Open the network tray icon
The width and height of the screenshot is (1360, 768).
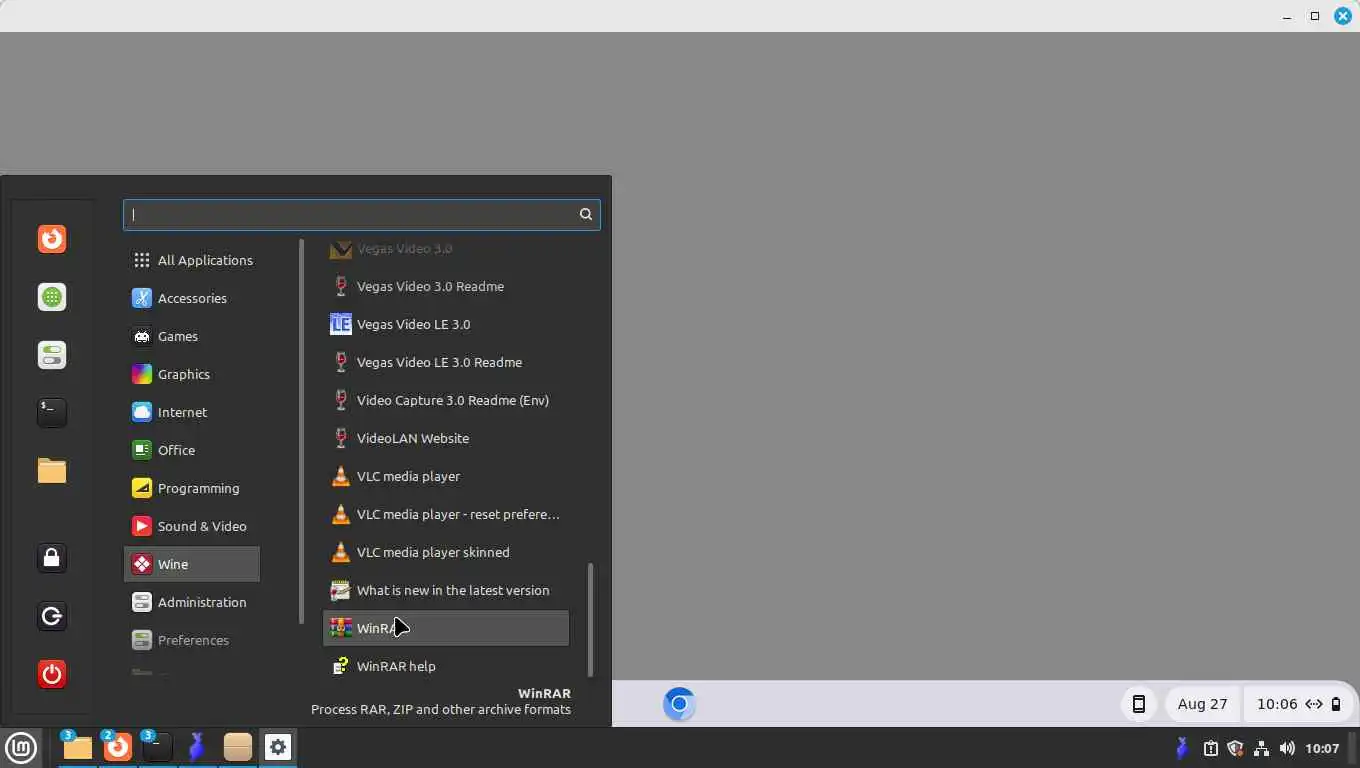[x=1261, y=748]
